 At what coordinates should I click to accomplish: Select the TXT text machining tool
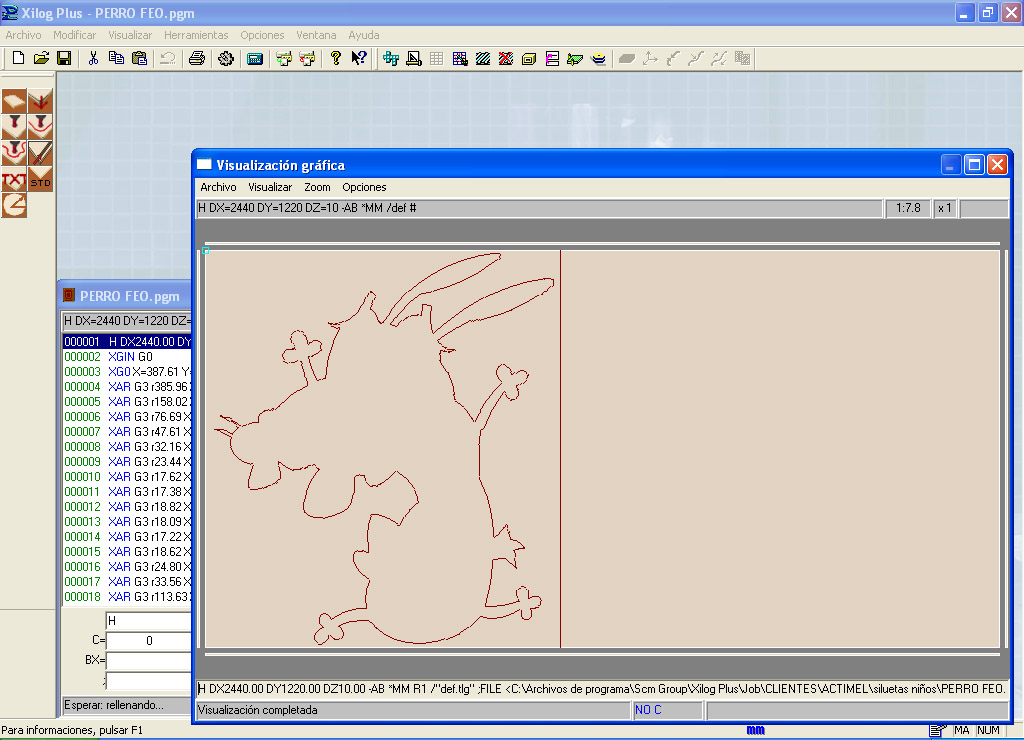point(14,180)
